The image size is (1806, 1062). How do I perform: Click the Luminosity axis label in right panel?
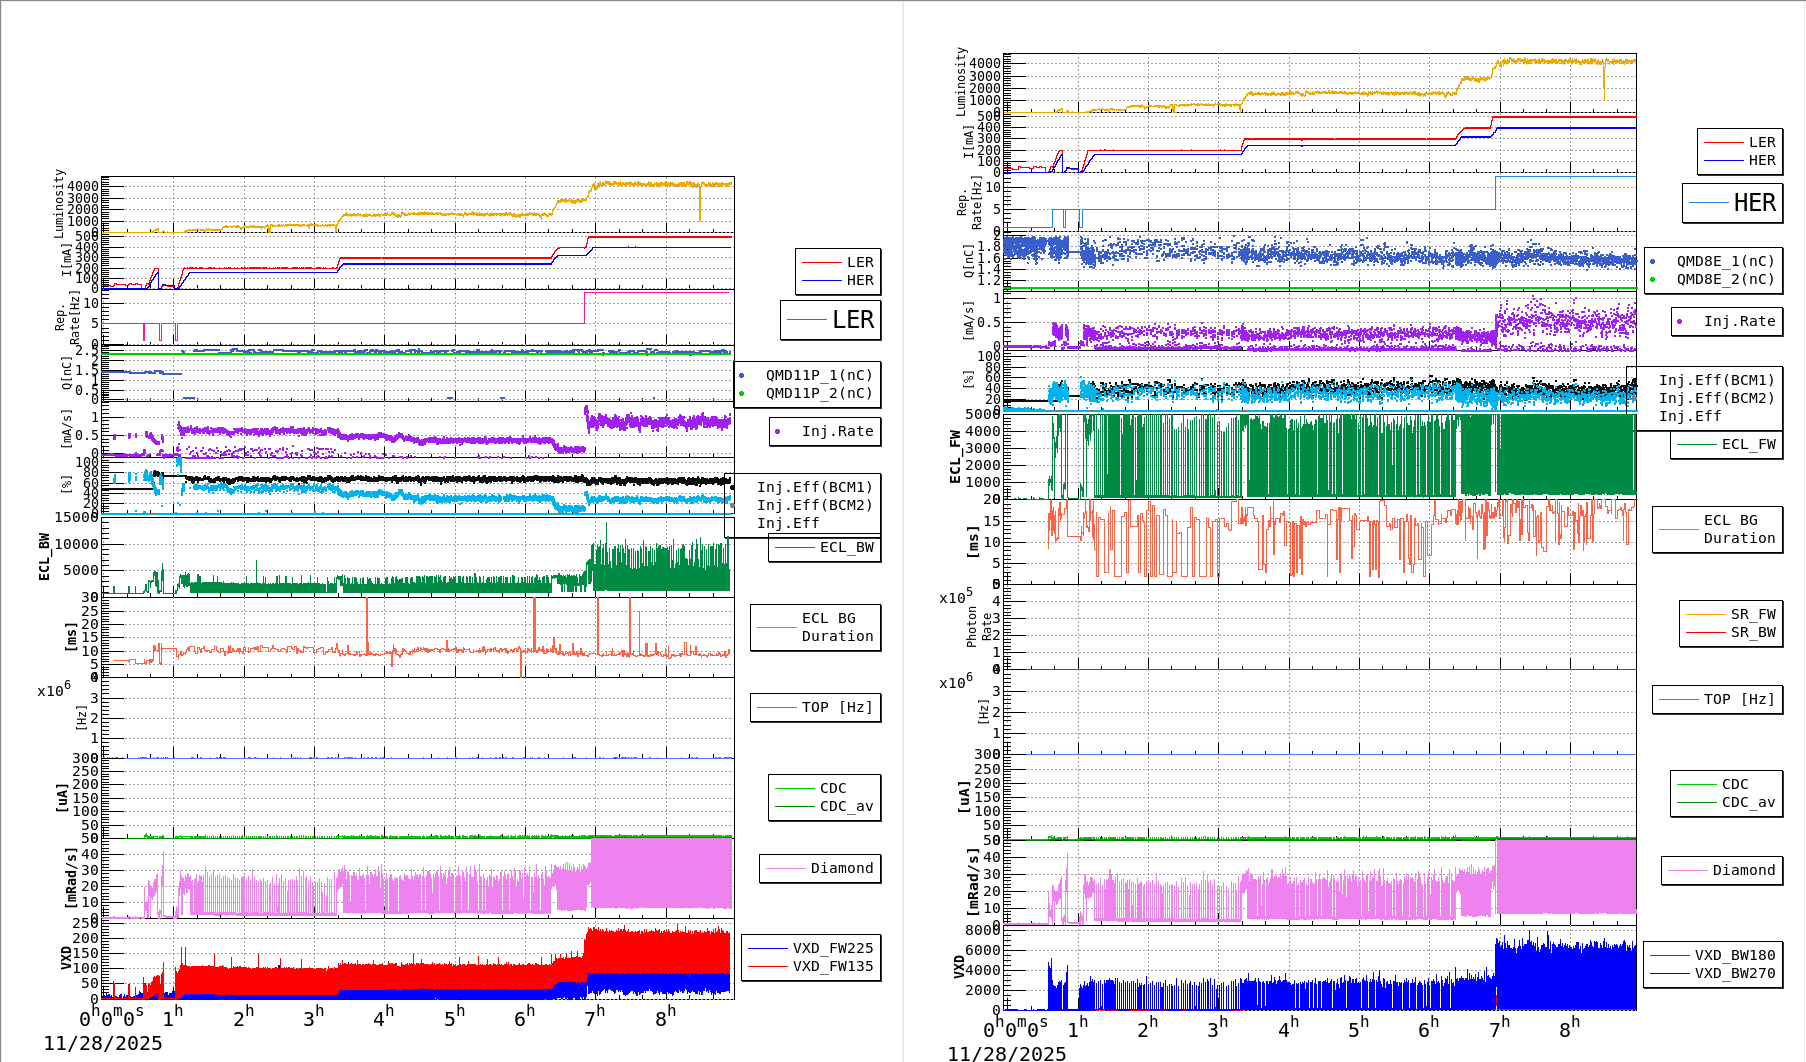click(x=961, y=82)
